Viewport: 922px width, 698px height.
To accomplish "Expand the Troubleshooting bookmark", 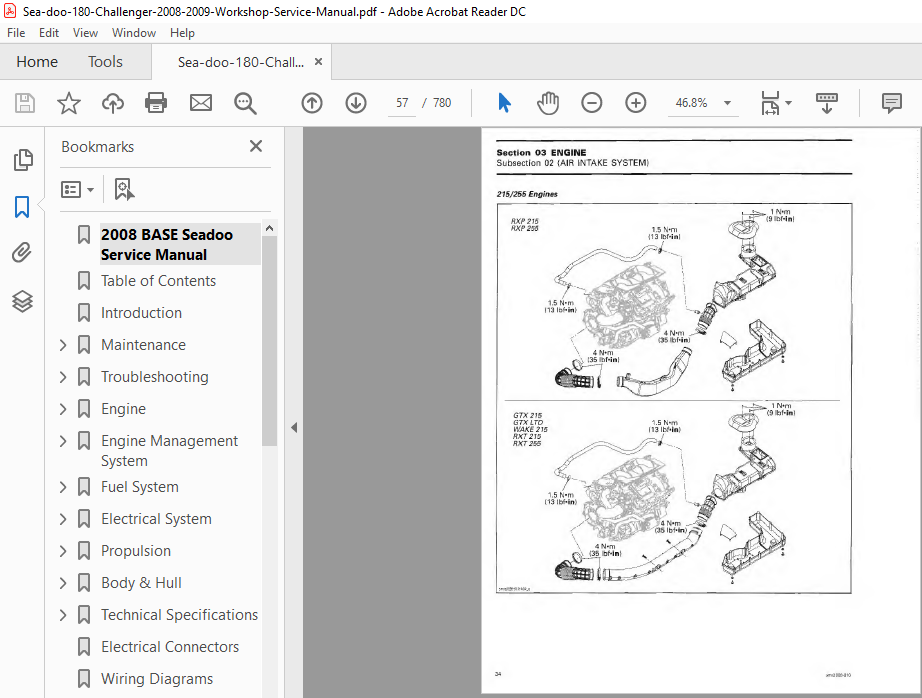I will (x=63, y=377).
